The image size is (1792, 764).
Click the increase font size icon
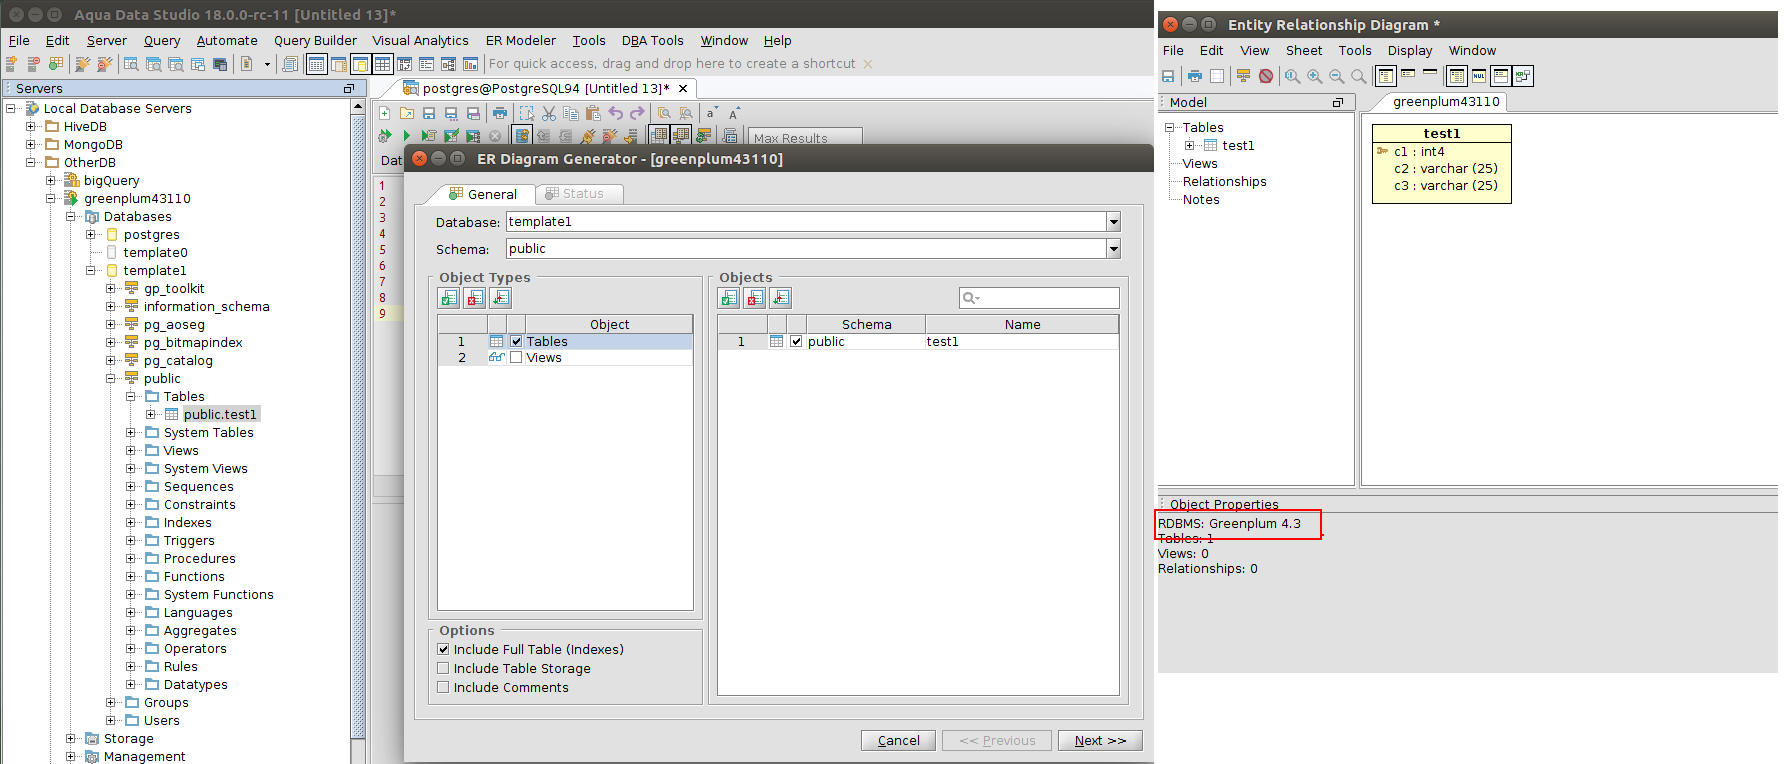click(x=734, y=114)
